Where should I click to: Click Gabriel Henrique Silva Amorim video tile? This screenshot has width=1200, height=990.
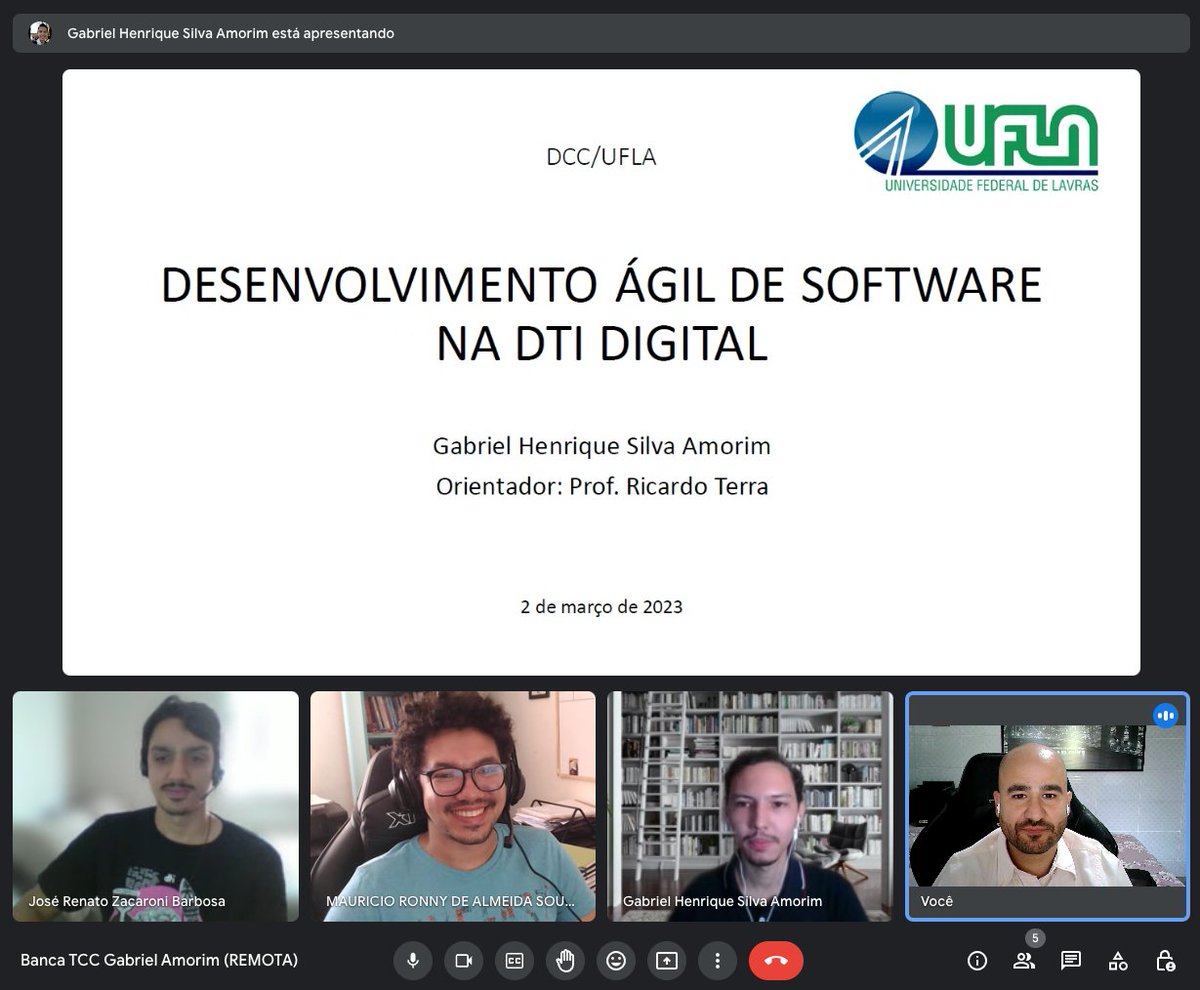(x=750, y=806)
